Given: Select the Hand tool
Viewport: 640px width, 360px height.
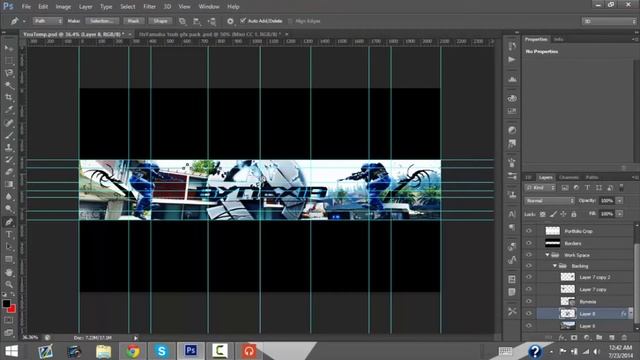Looking at the screenshot, I should (9, 272).
